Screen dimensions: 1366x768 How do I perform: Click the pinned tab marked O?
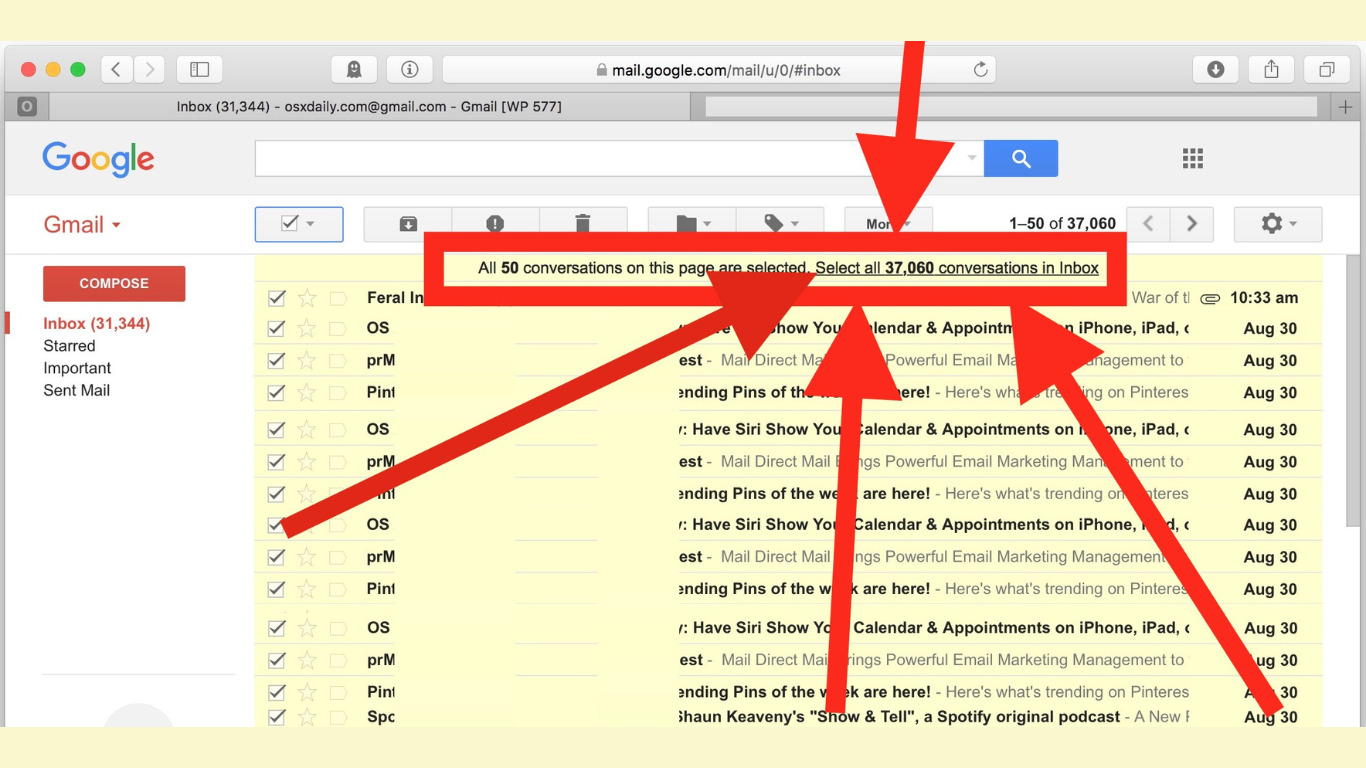pos(27,107)
